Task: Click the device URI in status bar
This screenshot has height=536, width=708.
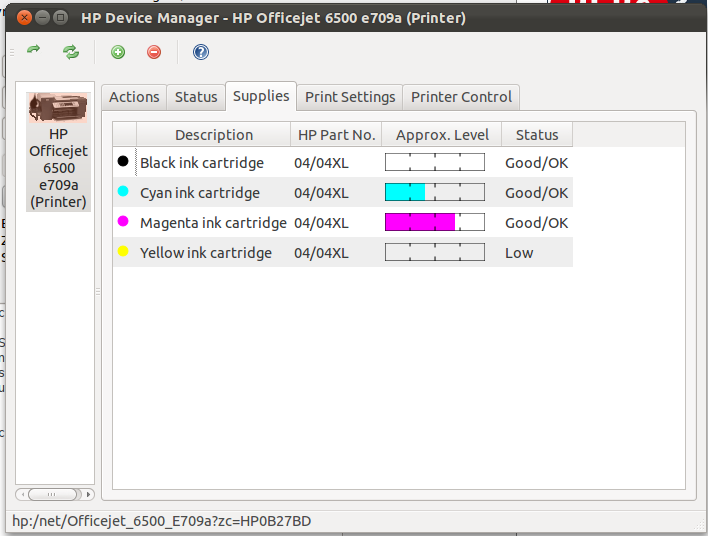Action: (x=162, y=521)
